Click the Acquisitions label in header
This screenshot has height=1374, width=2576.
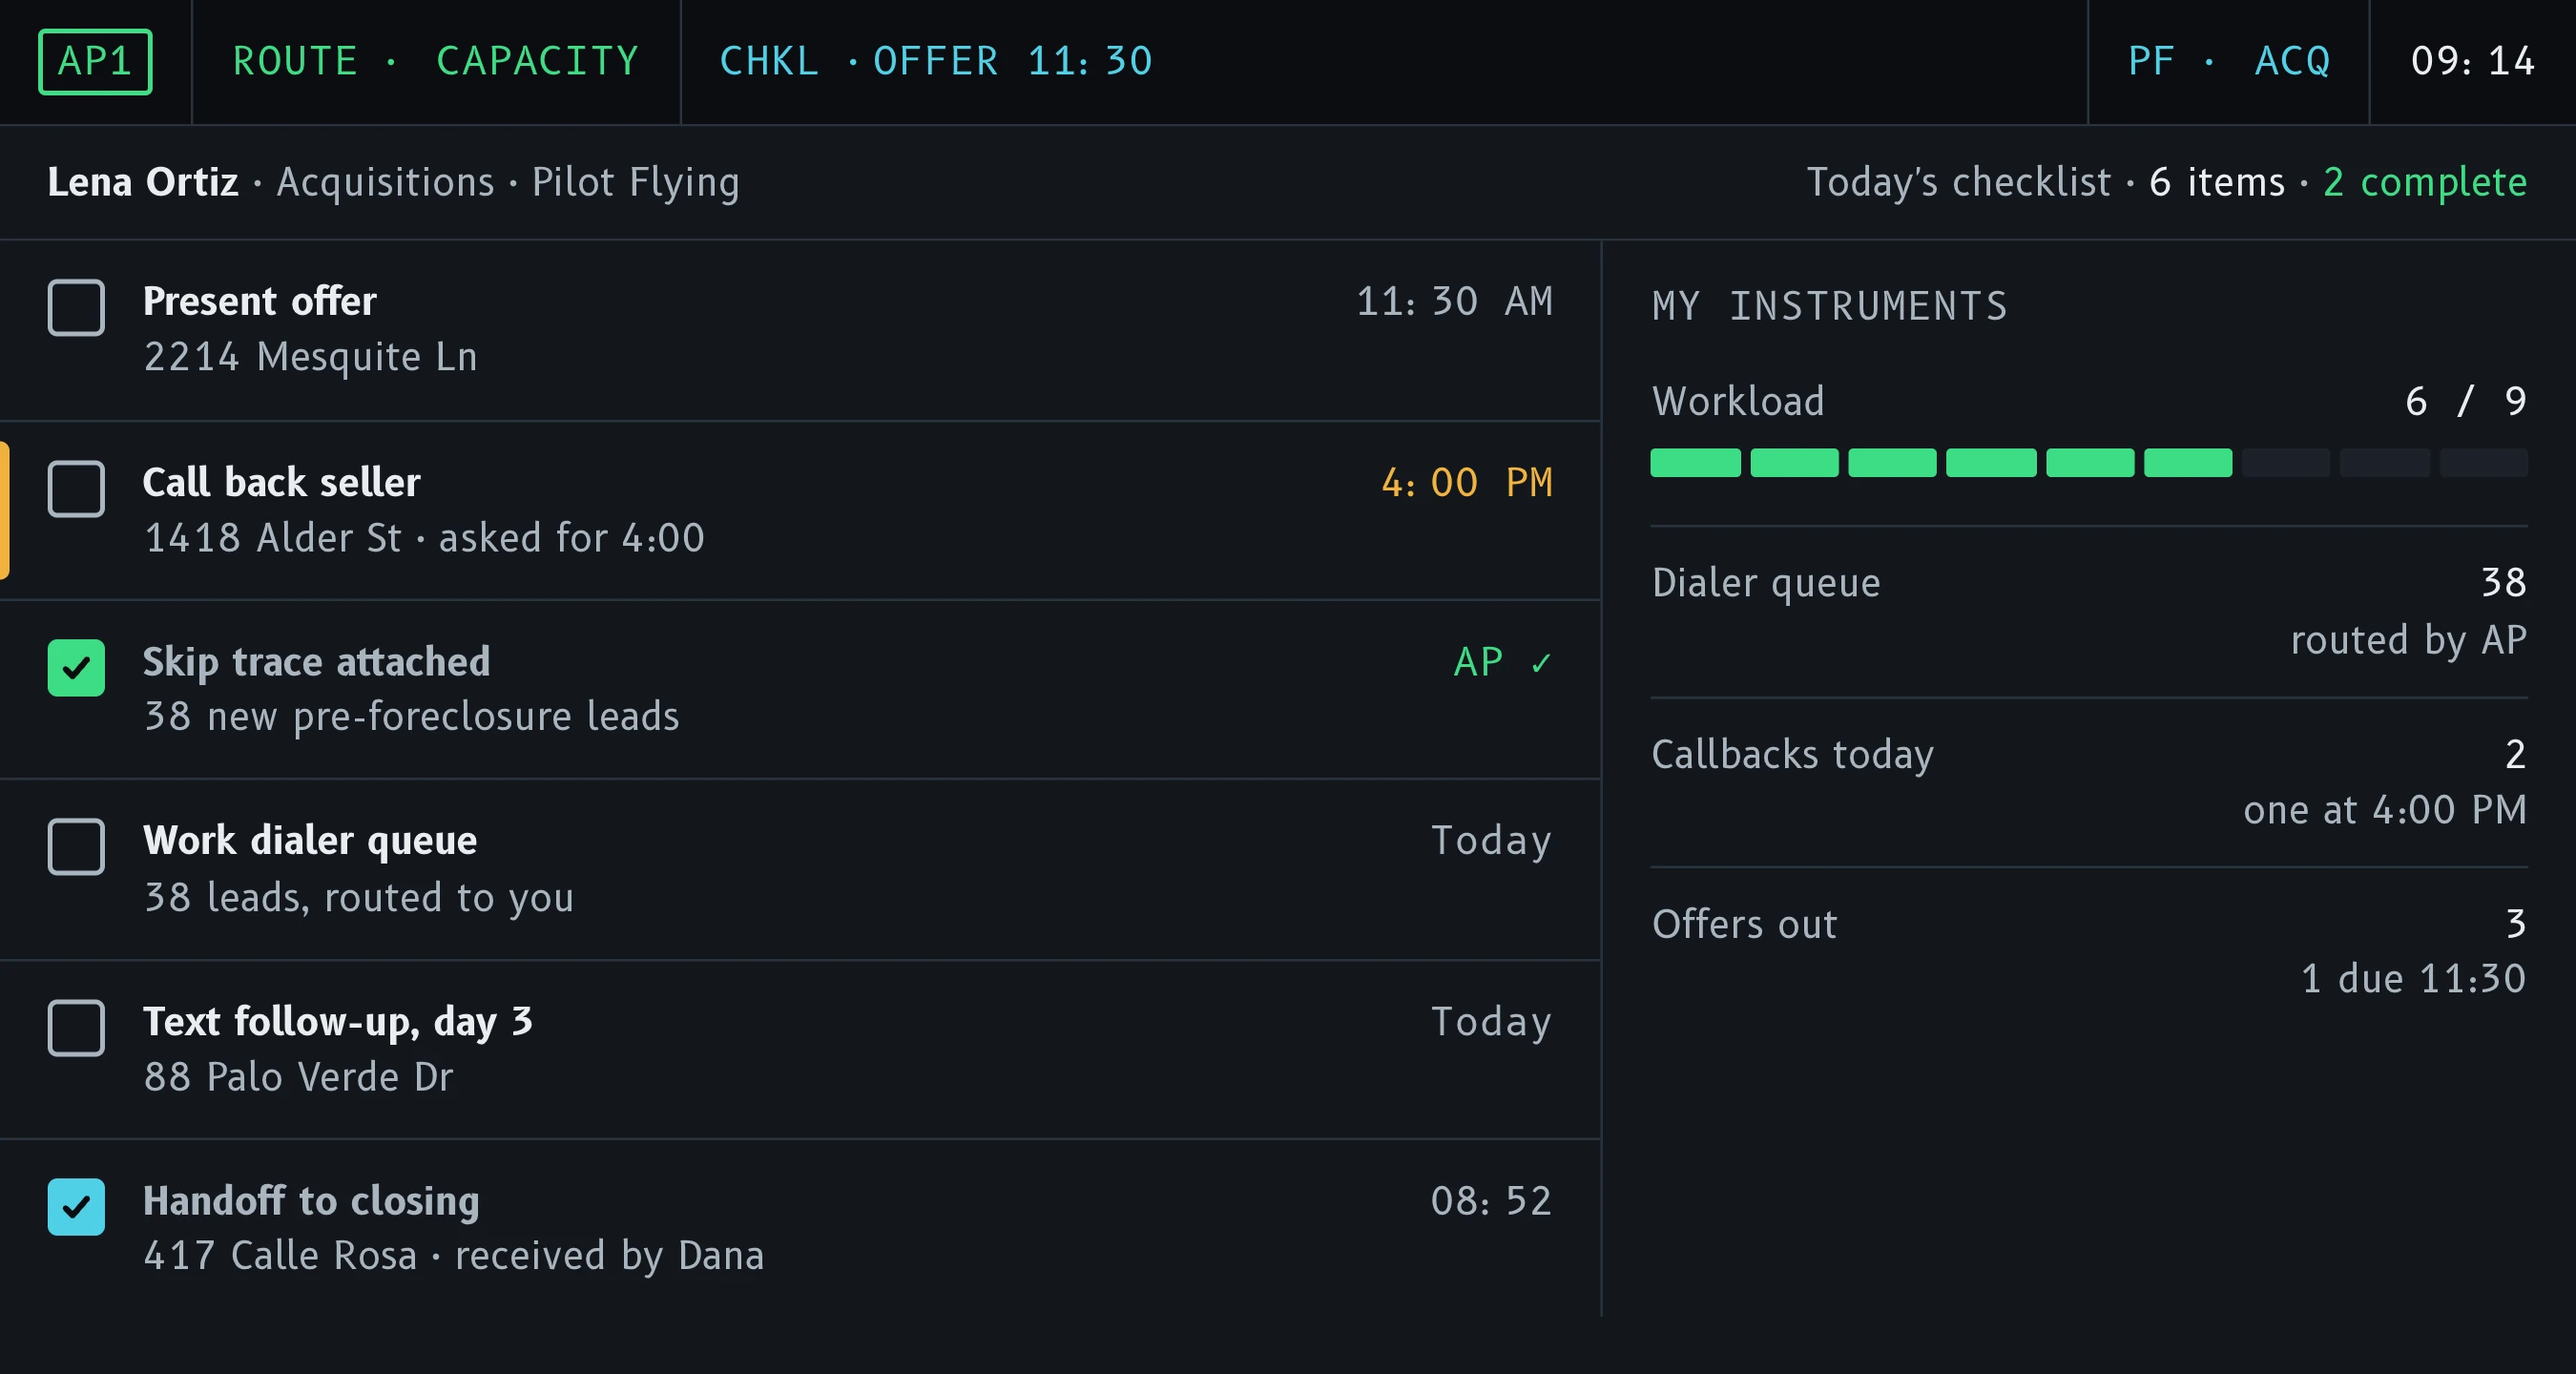click(385, 182)
